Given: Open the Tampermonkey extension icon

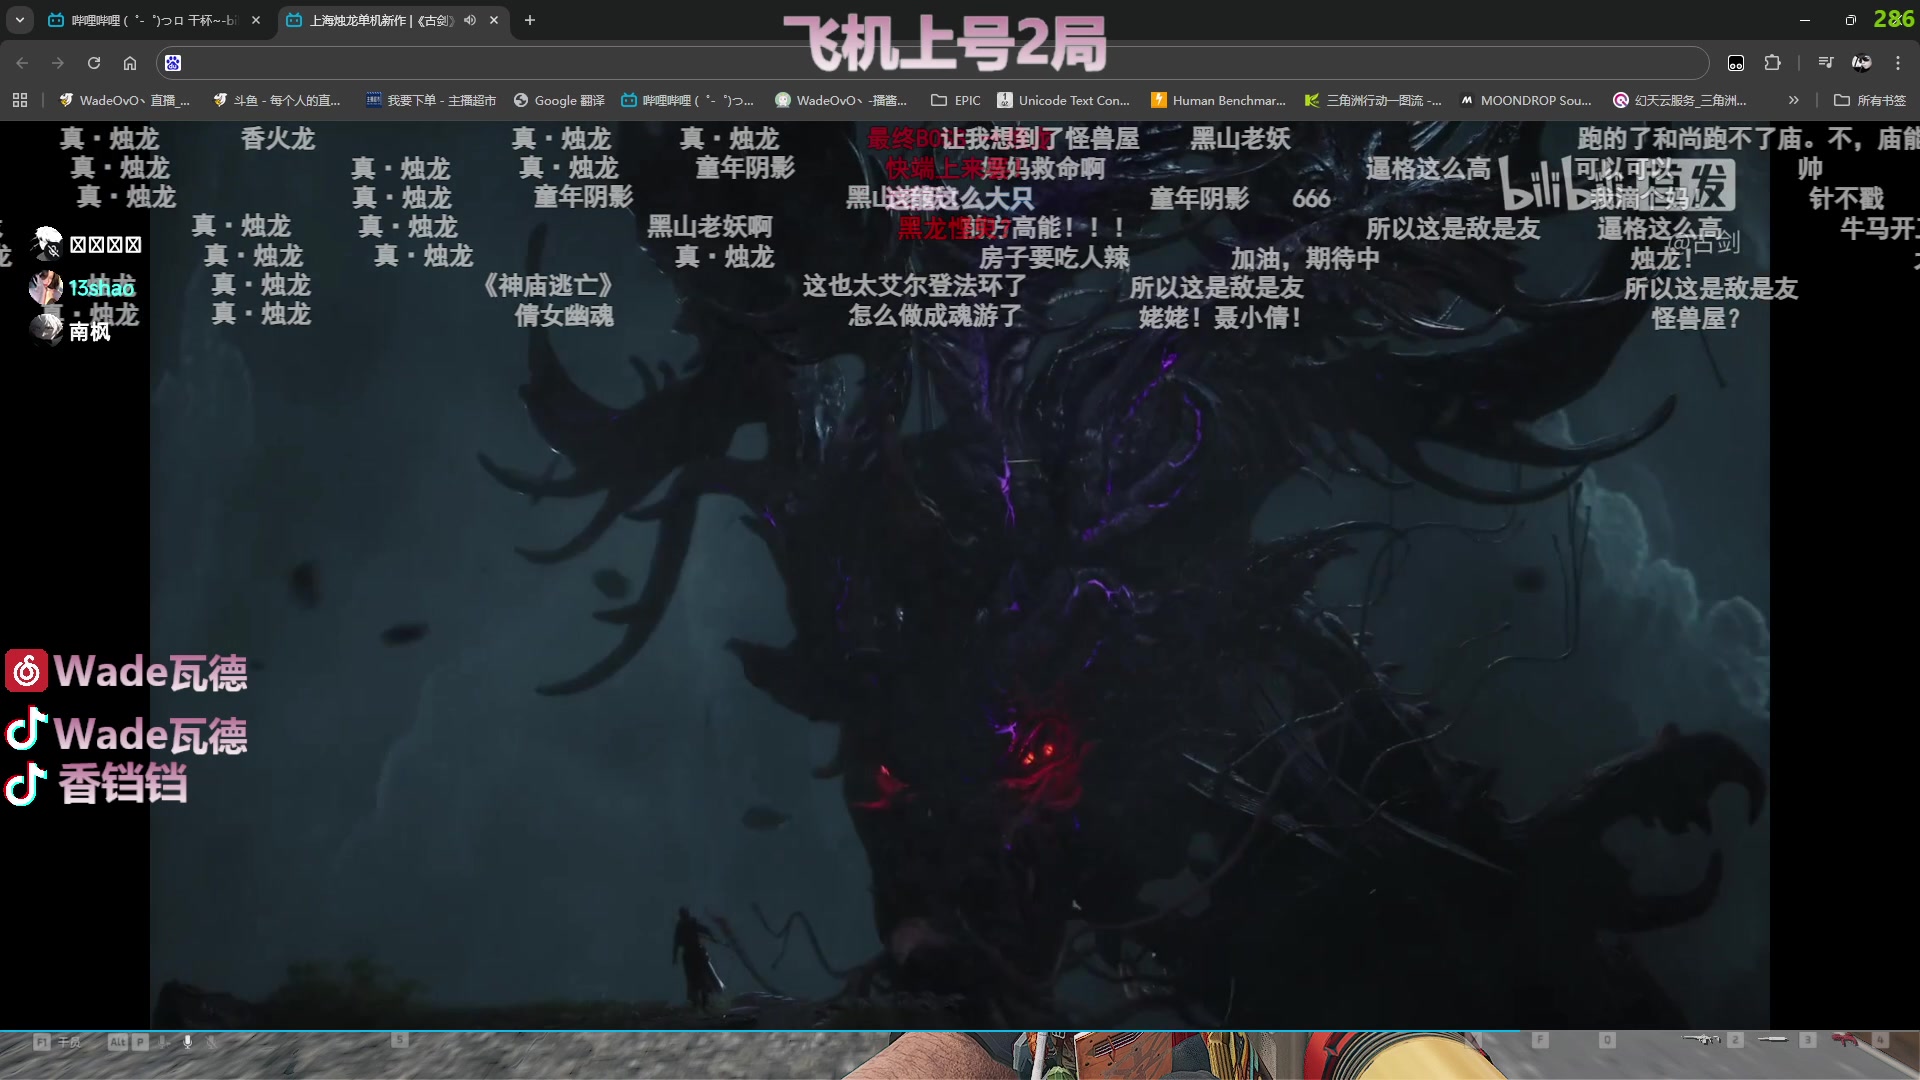Looking at the screenshot, I should [1736, 63].
